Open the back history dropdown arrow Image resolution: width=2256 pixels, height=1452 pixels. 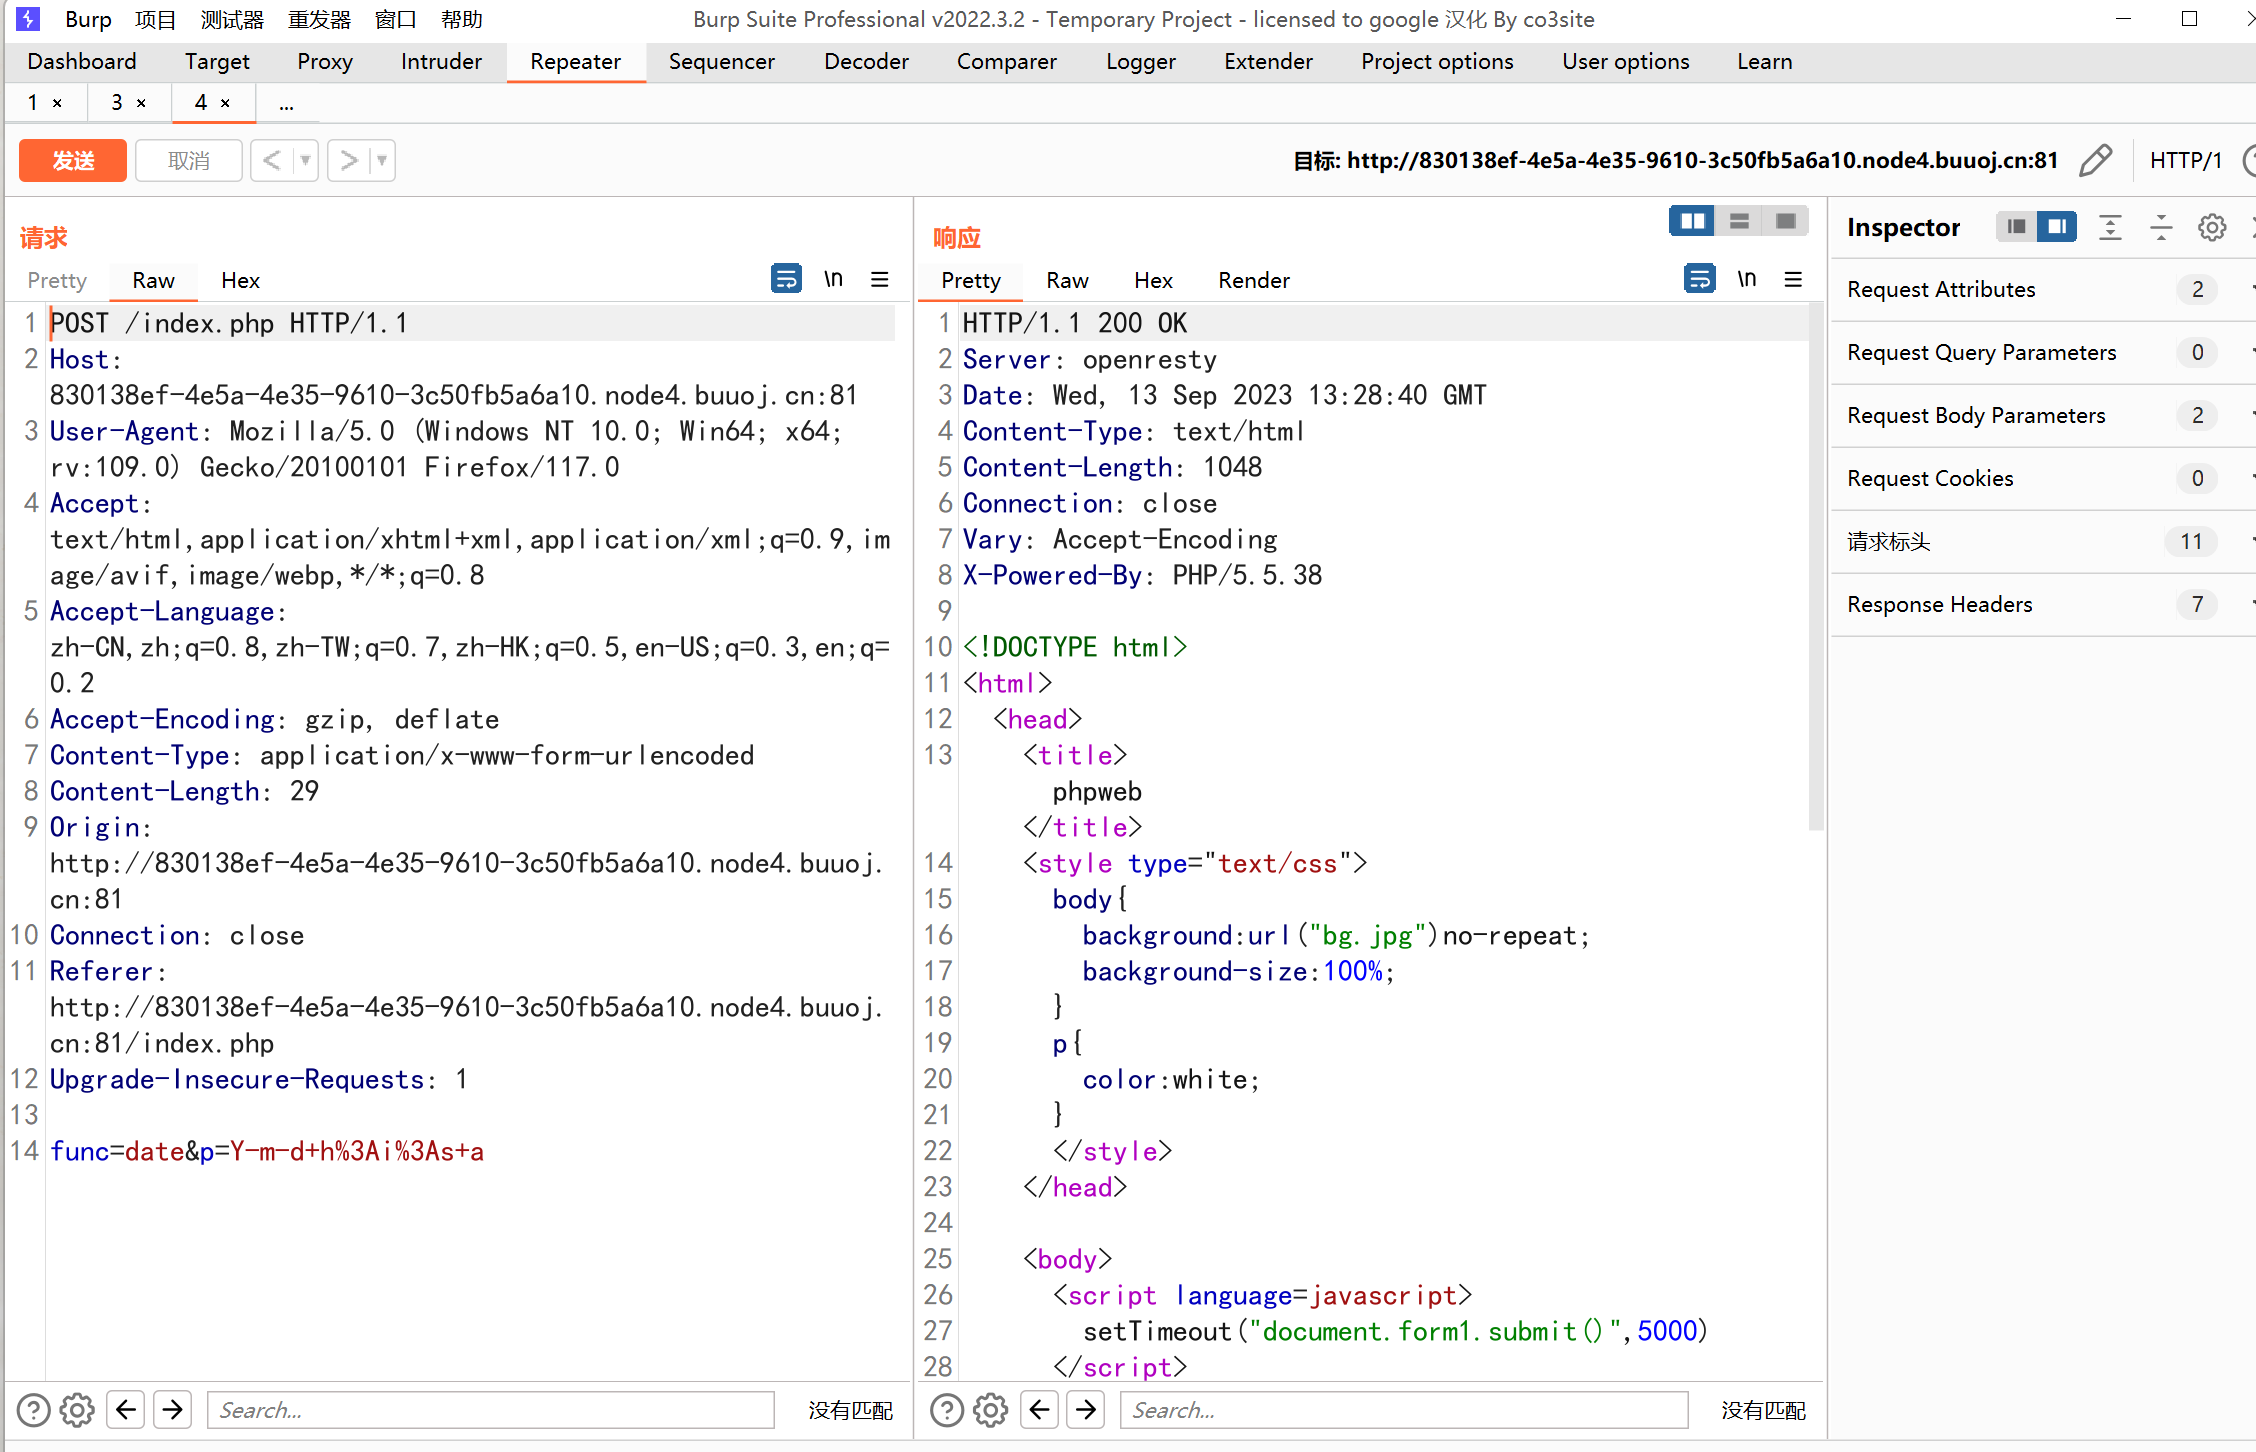click(x=305, y=160)
